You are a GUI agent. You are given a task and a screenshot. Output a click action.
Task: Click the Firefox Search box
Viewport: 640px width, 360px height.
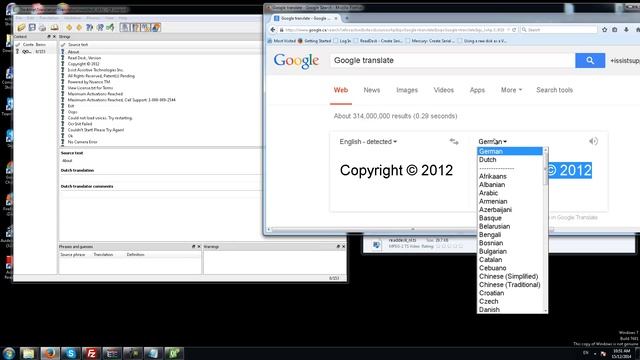pyautogui.click(x=559, y=30)
